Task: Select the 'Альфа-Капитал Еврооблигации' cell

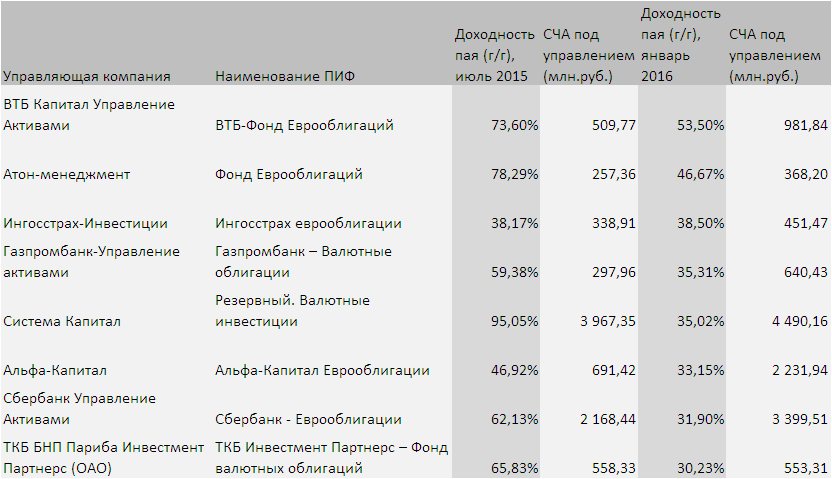Action: click(x=323, y=371)
